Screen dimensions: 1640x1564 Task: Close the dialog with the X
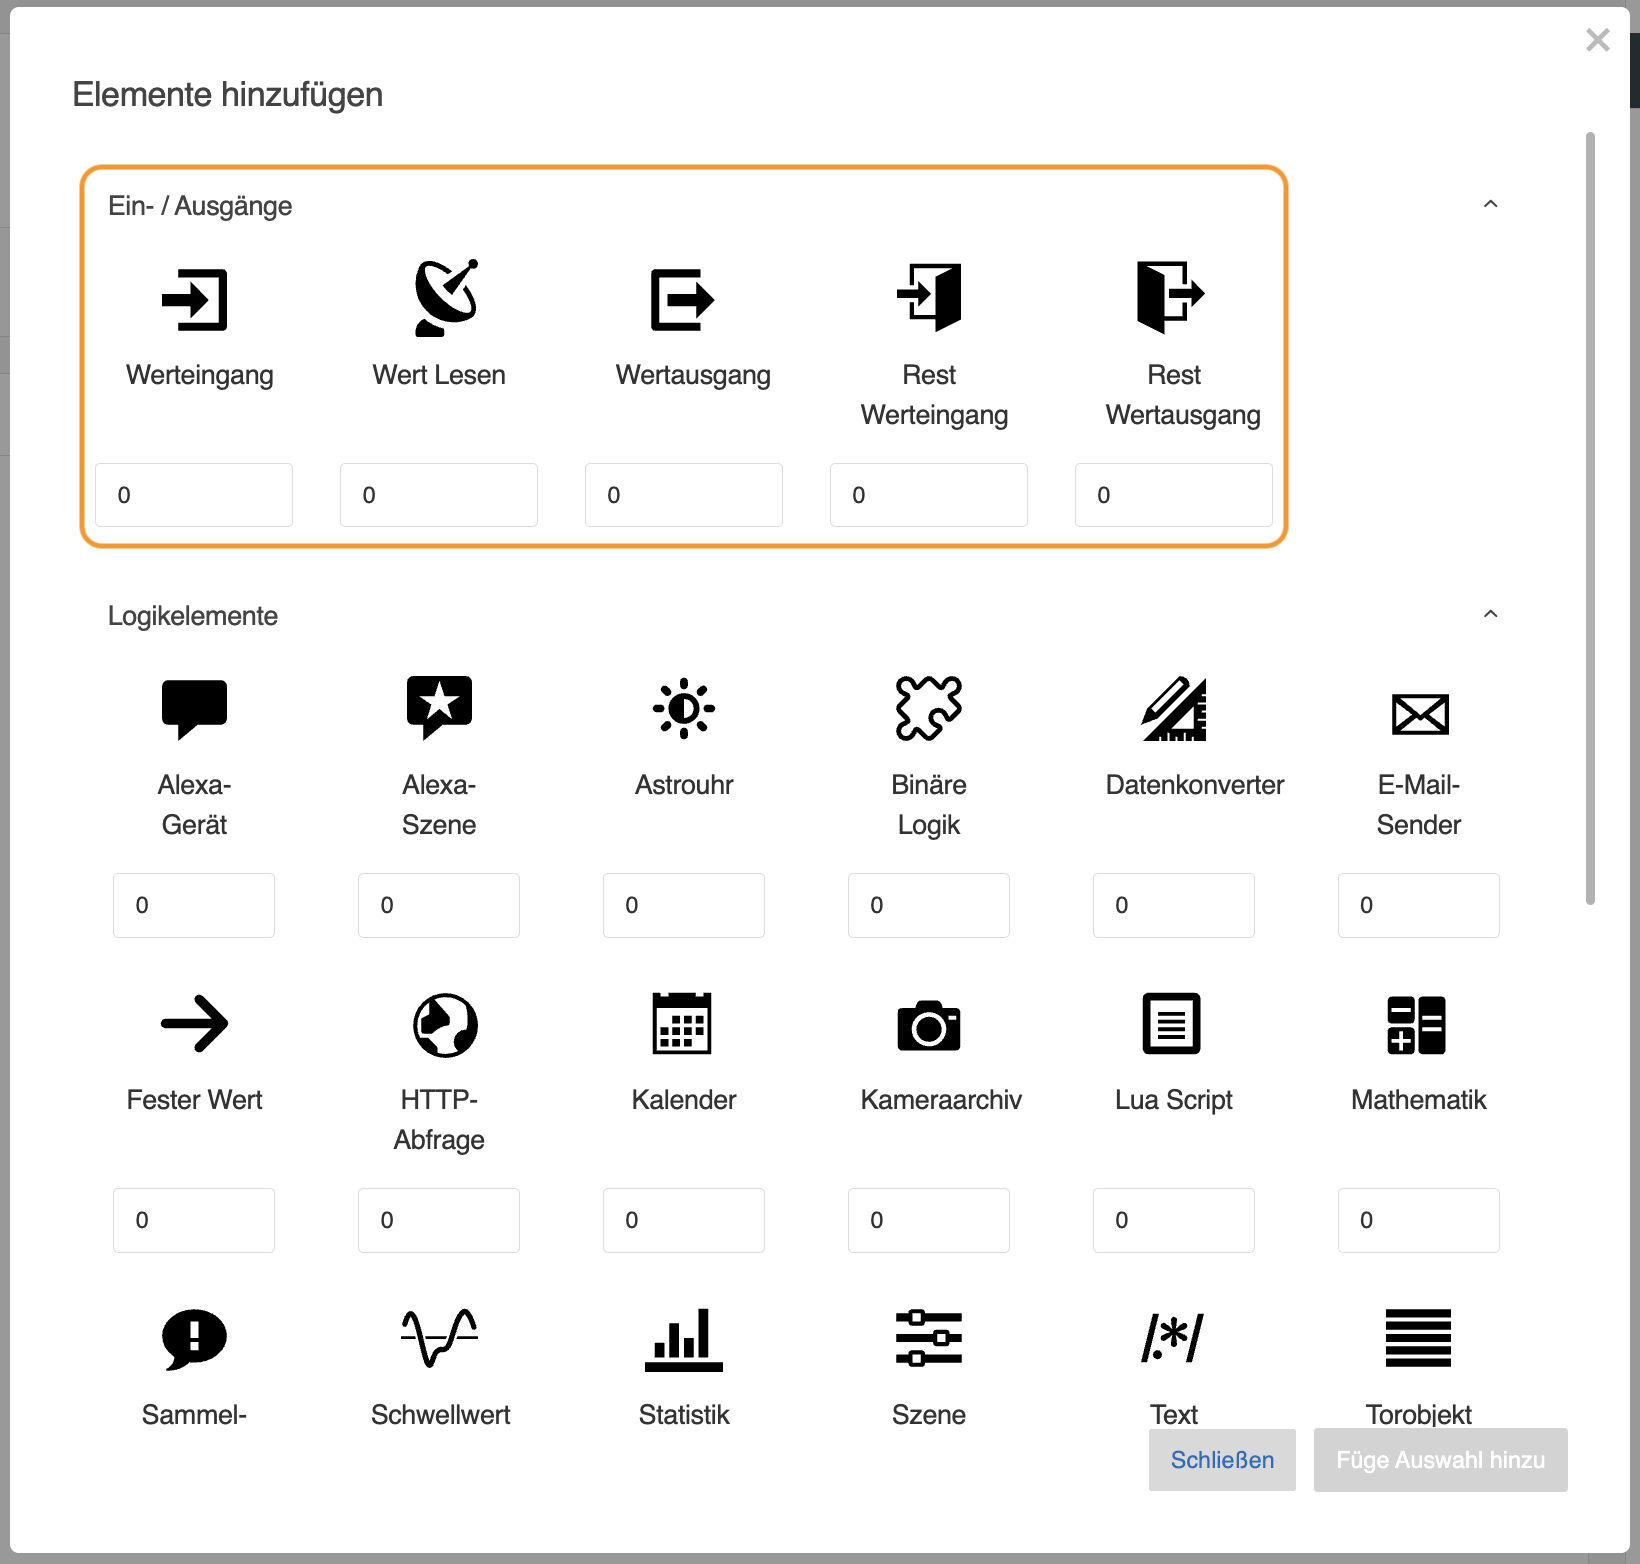coord(1597,40)
